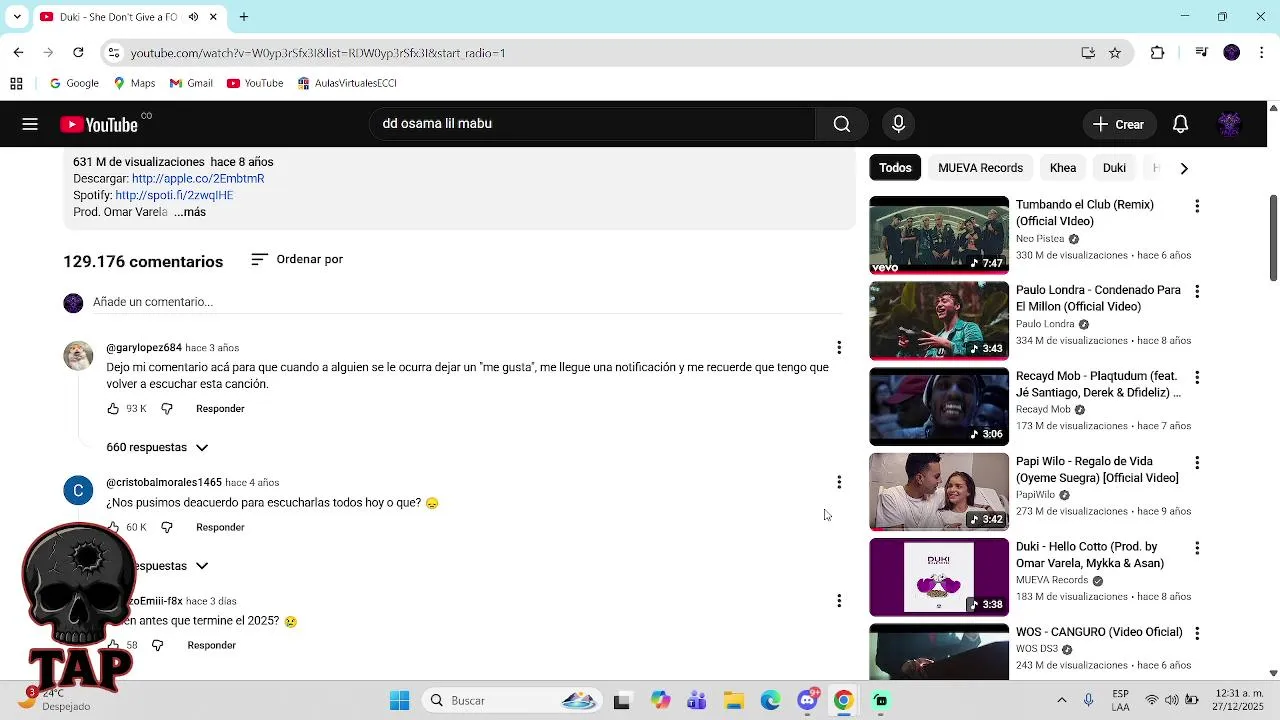
Task: Reply to cristobalmorales1465 comment
Action: [x=220, y=527]
